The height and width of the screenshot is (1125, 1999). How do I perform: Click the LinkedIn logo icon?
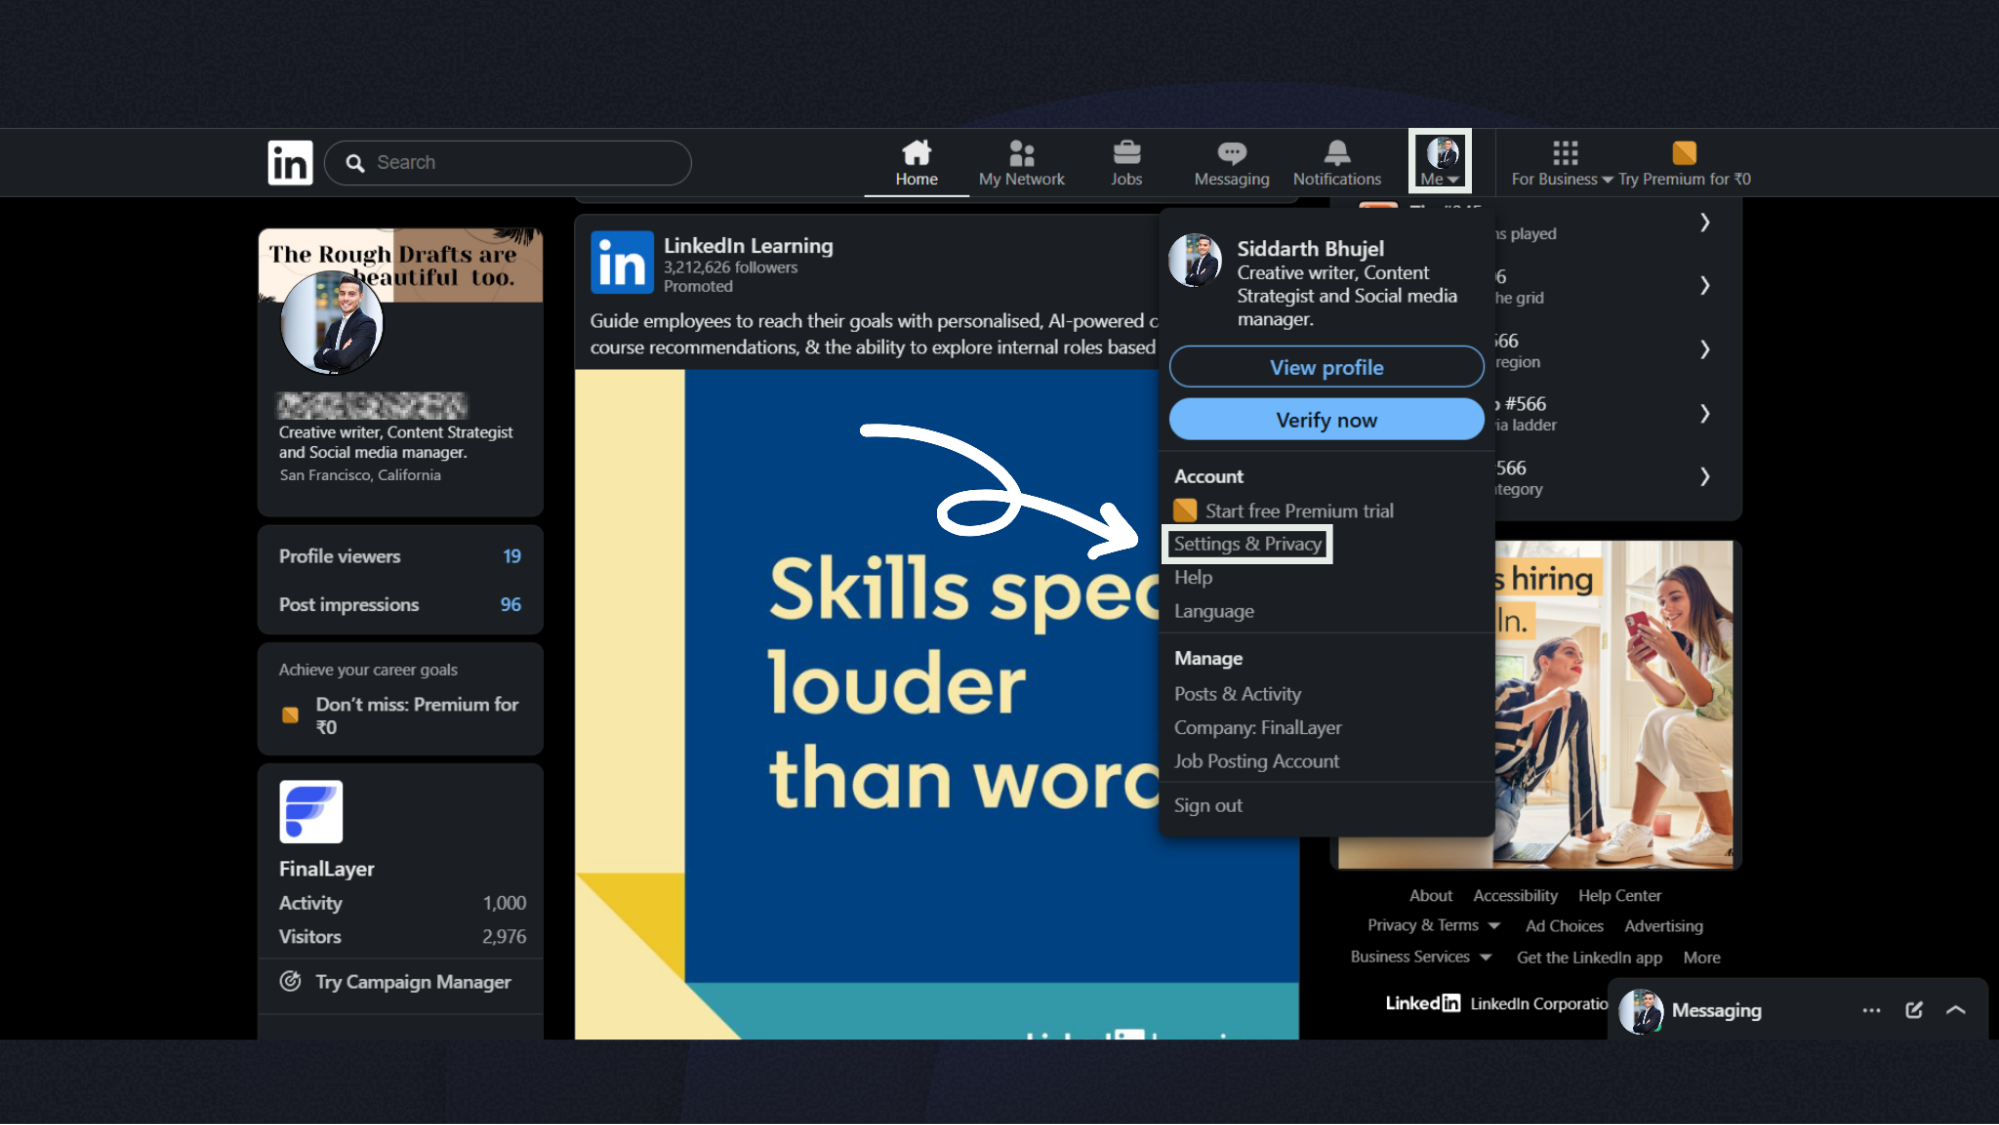coord(290,163)
